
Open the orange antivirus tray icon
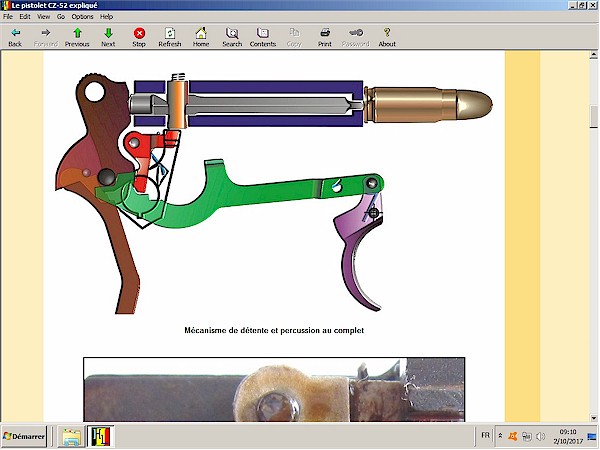(x=513, y=436)
